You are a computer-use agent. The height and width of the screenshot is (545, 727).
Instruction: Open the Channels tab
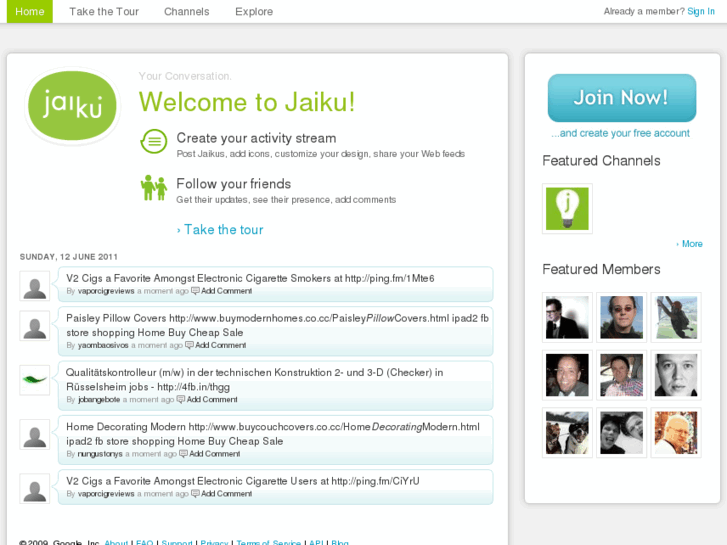pos(186,12)
